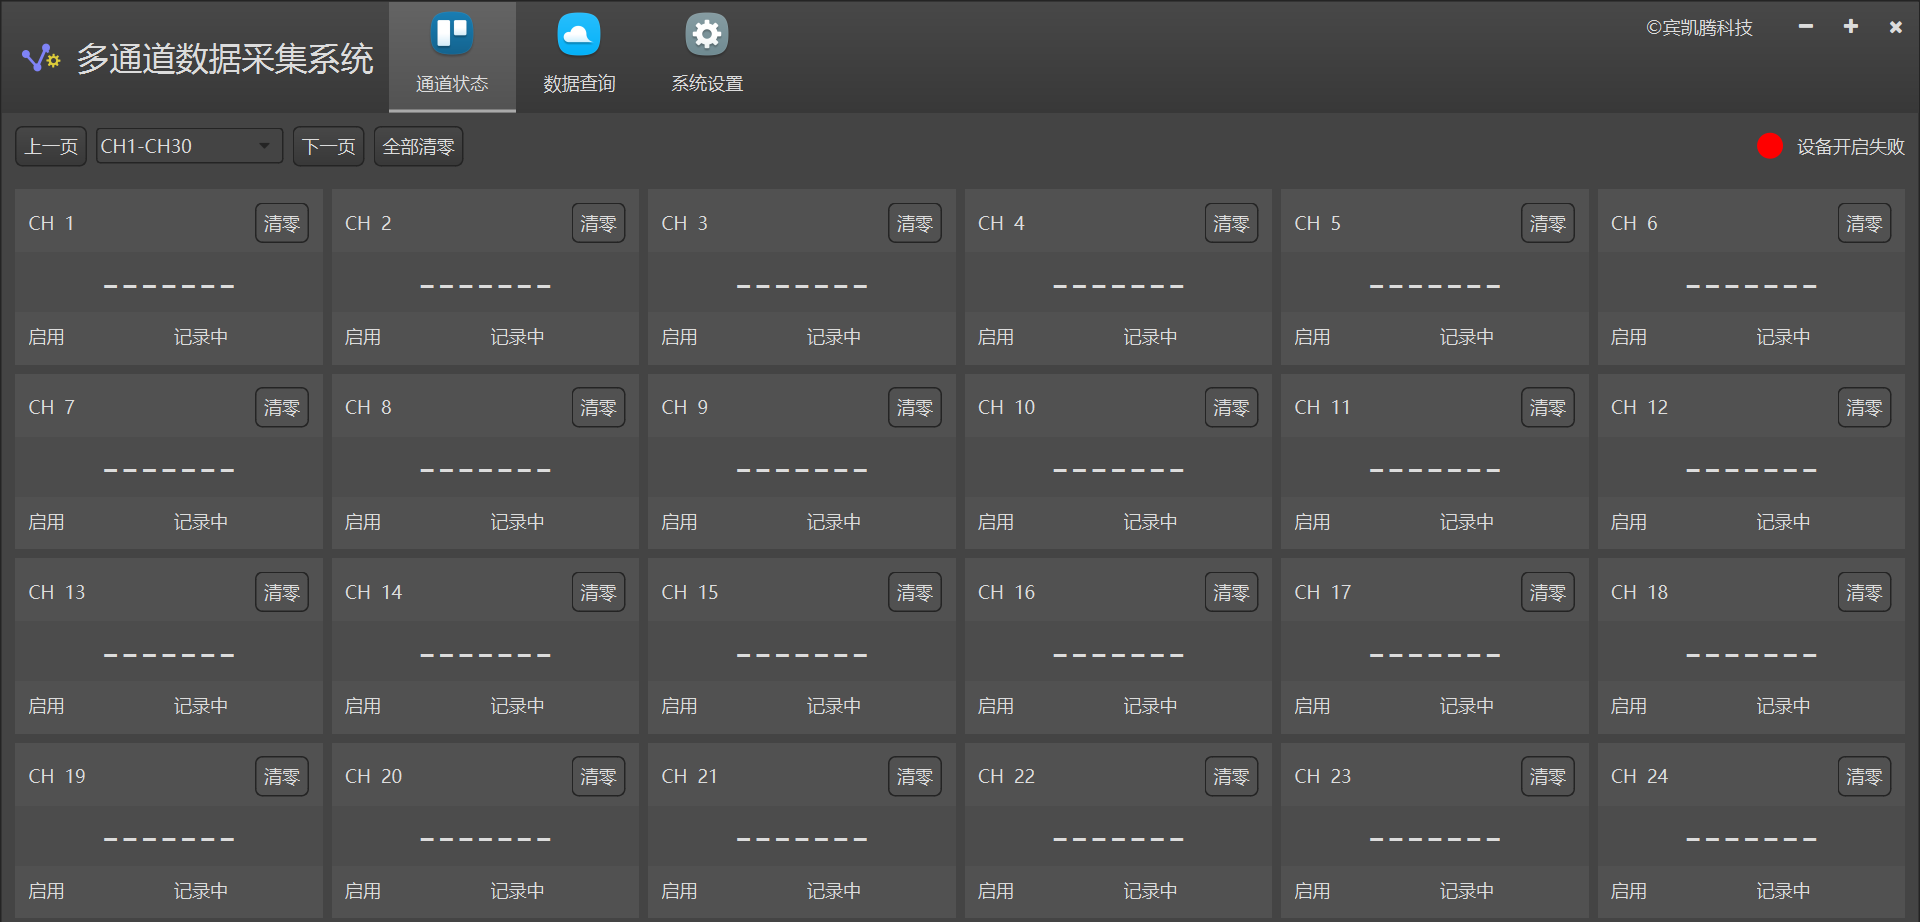1920x922 pixels.
Task: Switch to the 数据查询 tab
Action: 579,57
